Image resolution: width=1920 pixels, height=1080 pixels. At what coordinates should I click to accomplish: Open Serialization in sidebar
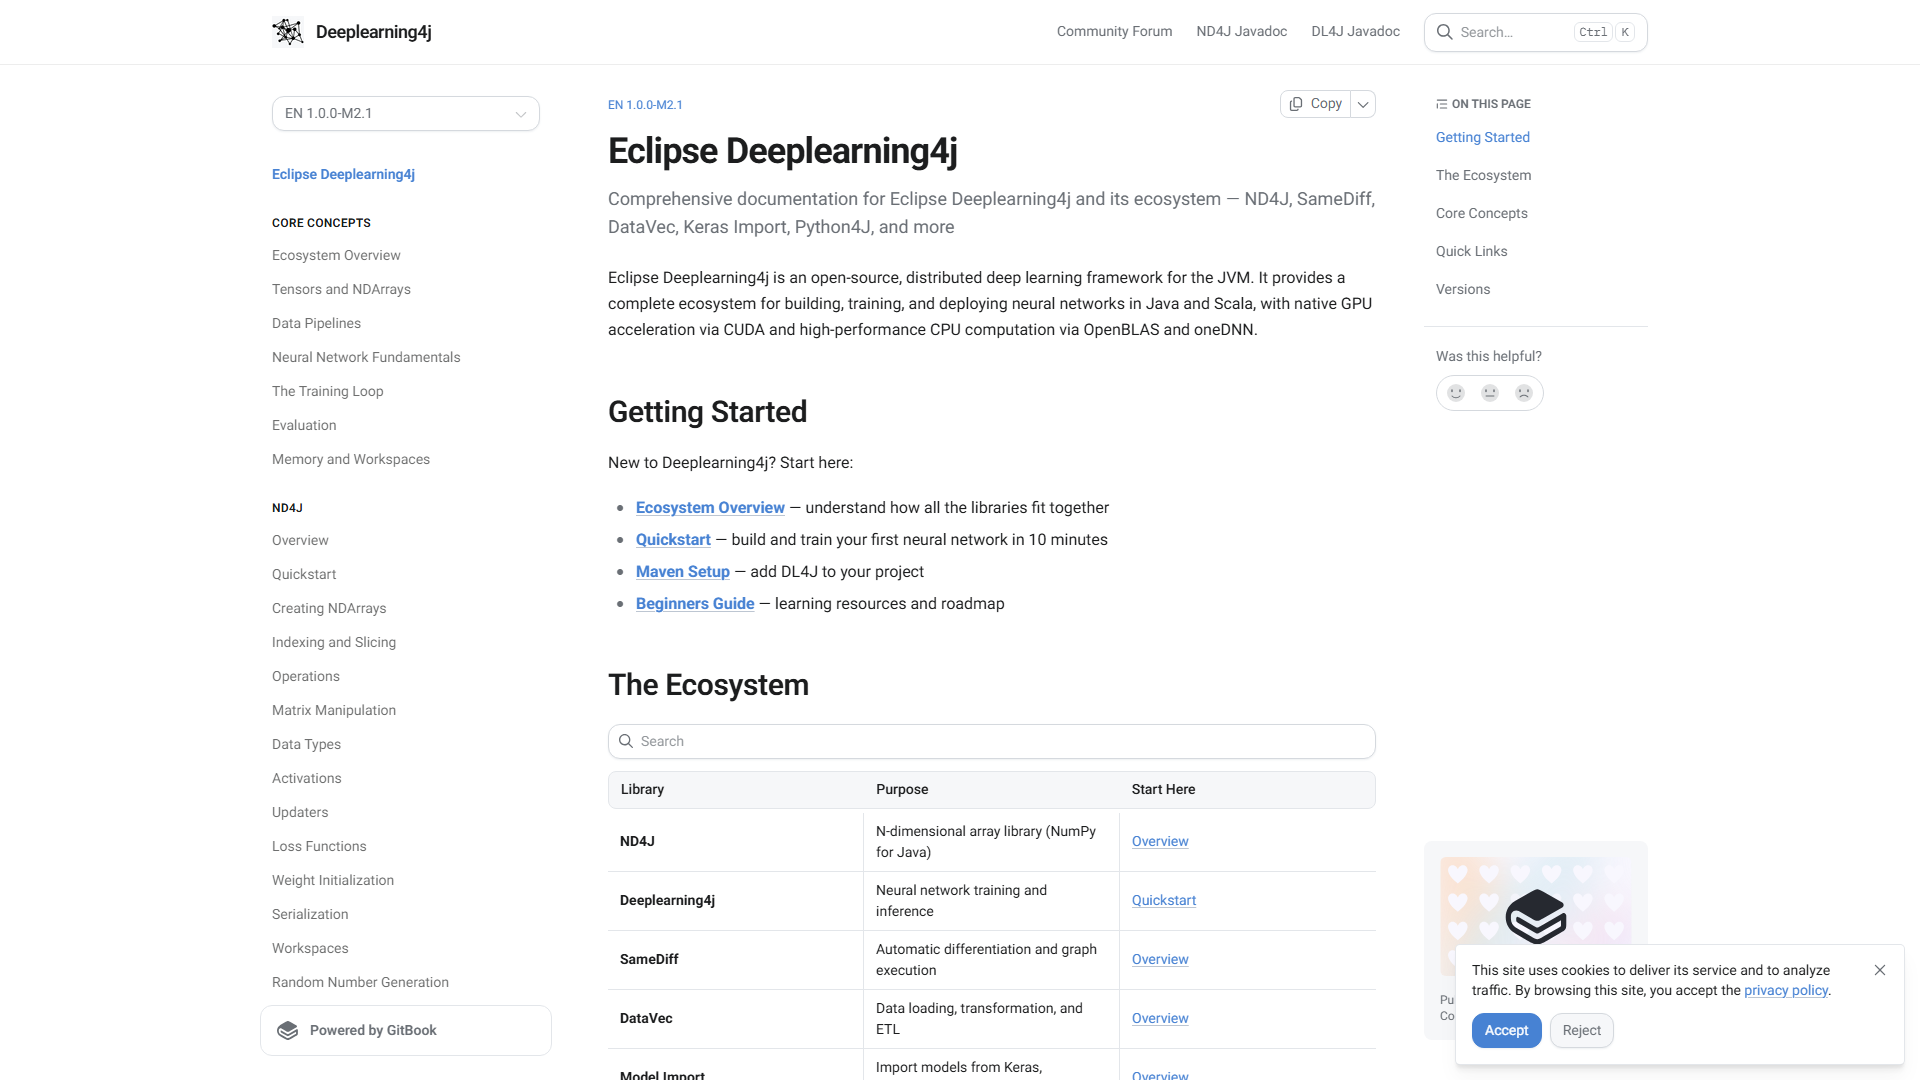310,915
